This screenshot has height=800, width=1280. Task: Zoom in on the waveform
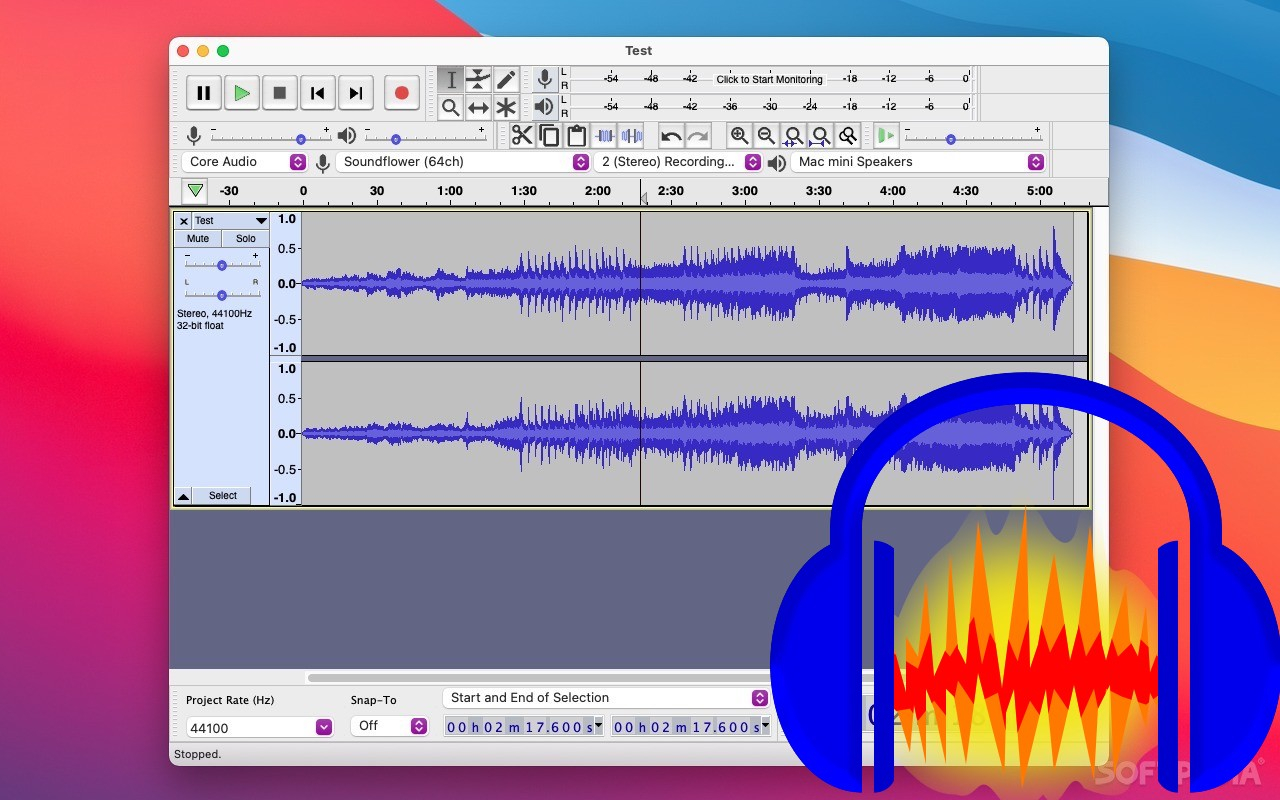tap(740, 135)
